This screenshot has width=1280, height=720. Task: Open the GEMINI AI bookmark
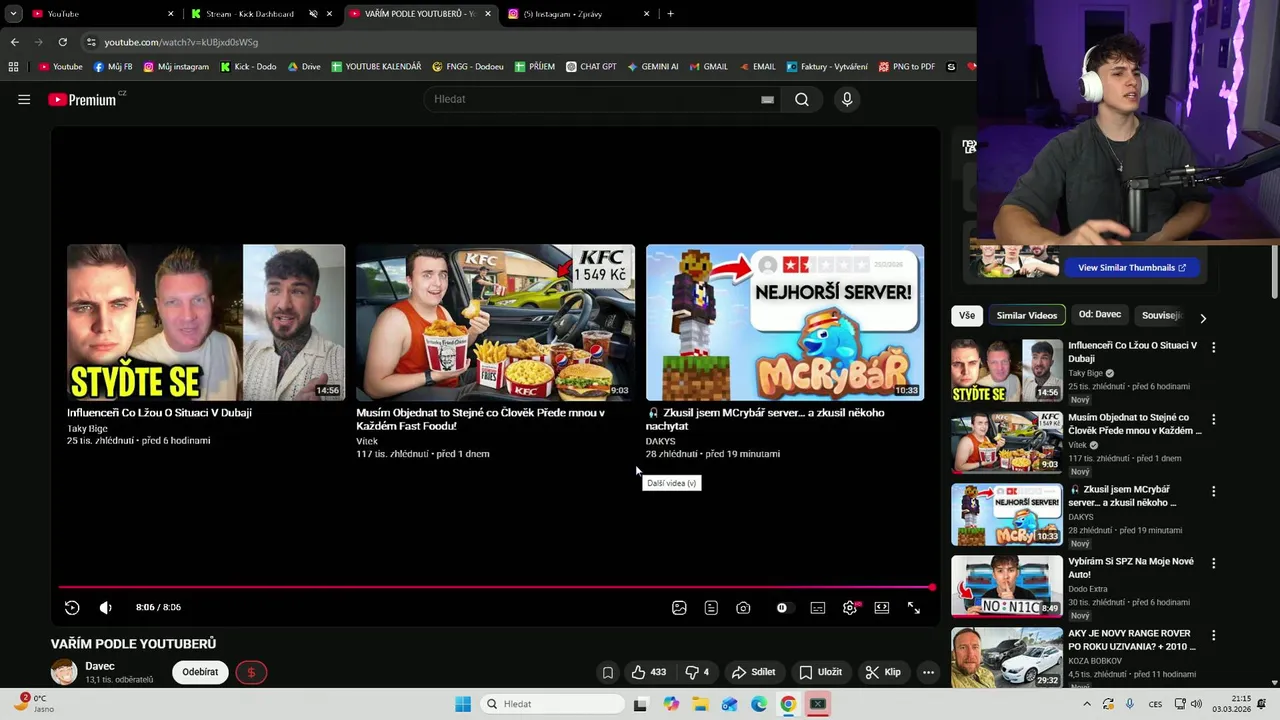coord(653,67)
